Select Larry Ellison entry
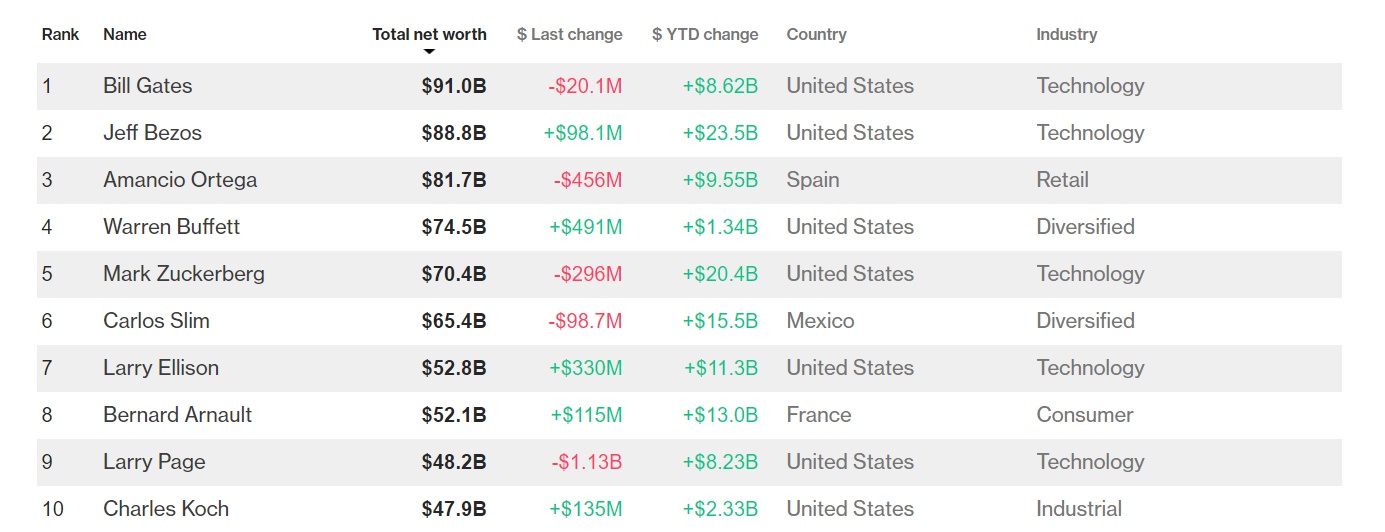 [161, 368]
